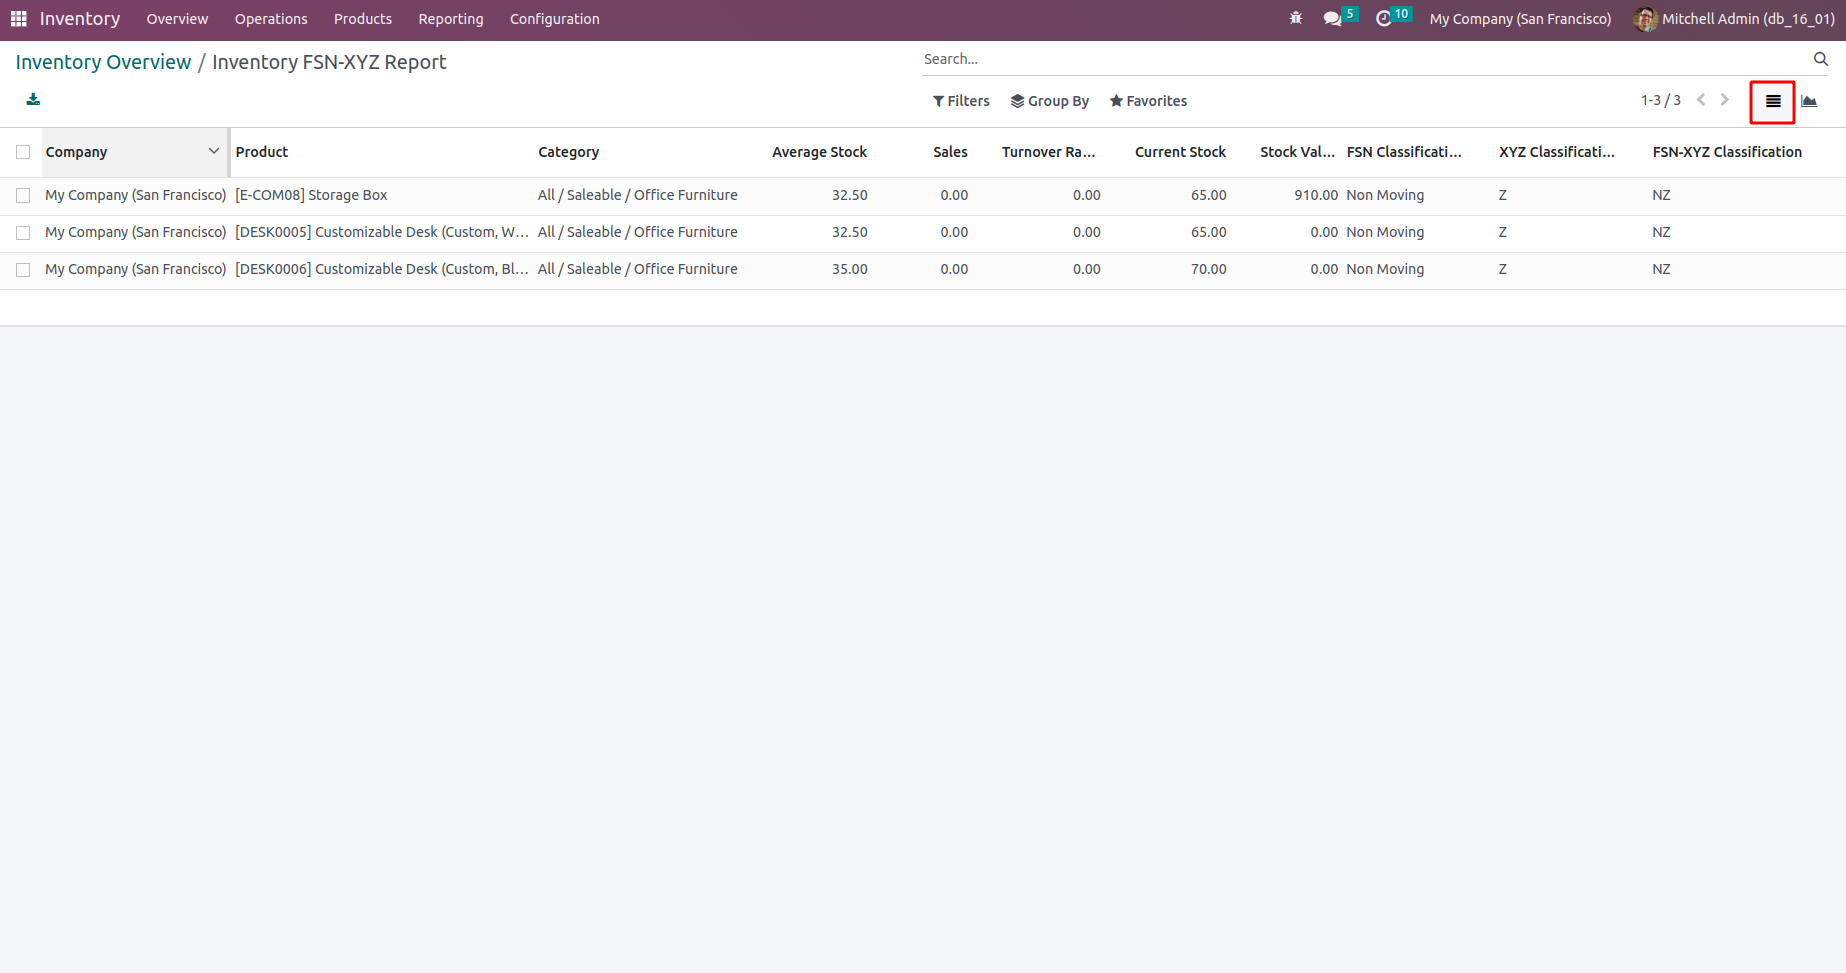Image resolution: width=1846 pixels, height=973 pixels.
Task: Open company switcher My Company (San Francisco)
Action: pos(1520,19)
